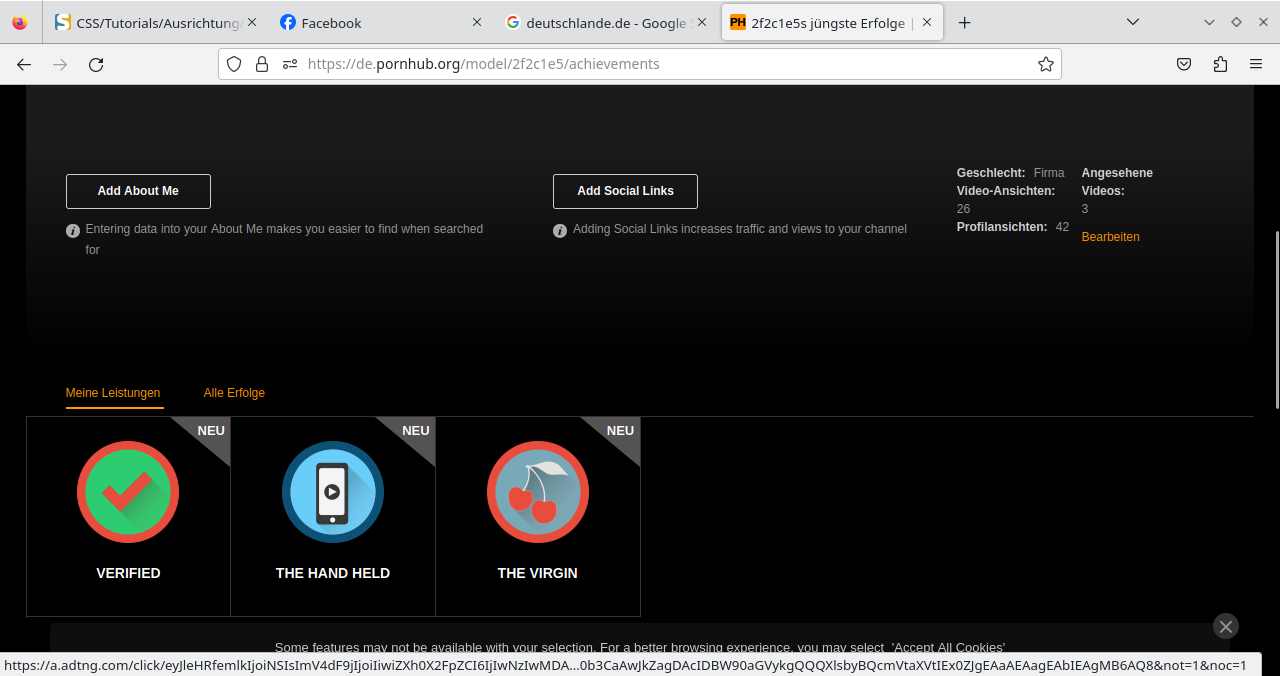
Task: Open the tracking protection shield icon
Action: [x=234, y=64]
